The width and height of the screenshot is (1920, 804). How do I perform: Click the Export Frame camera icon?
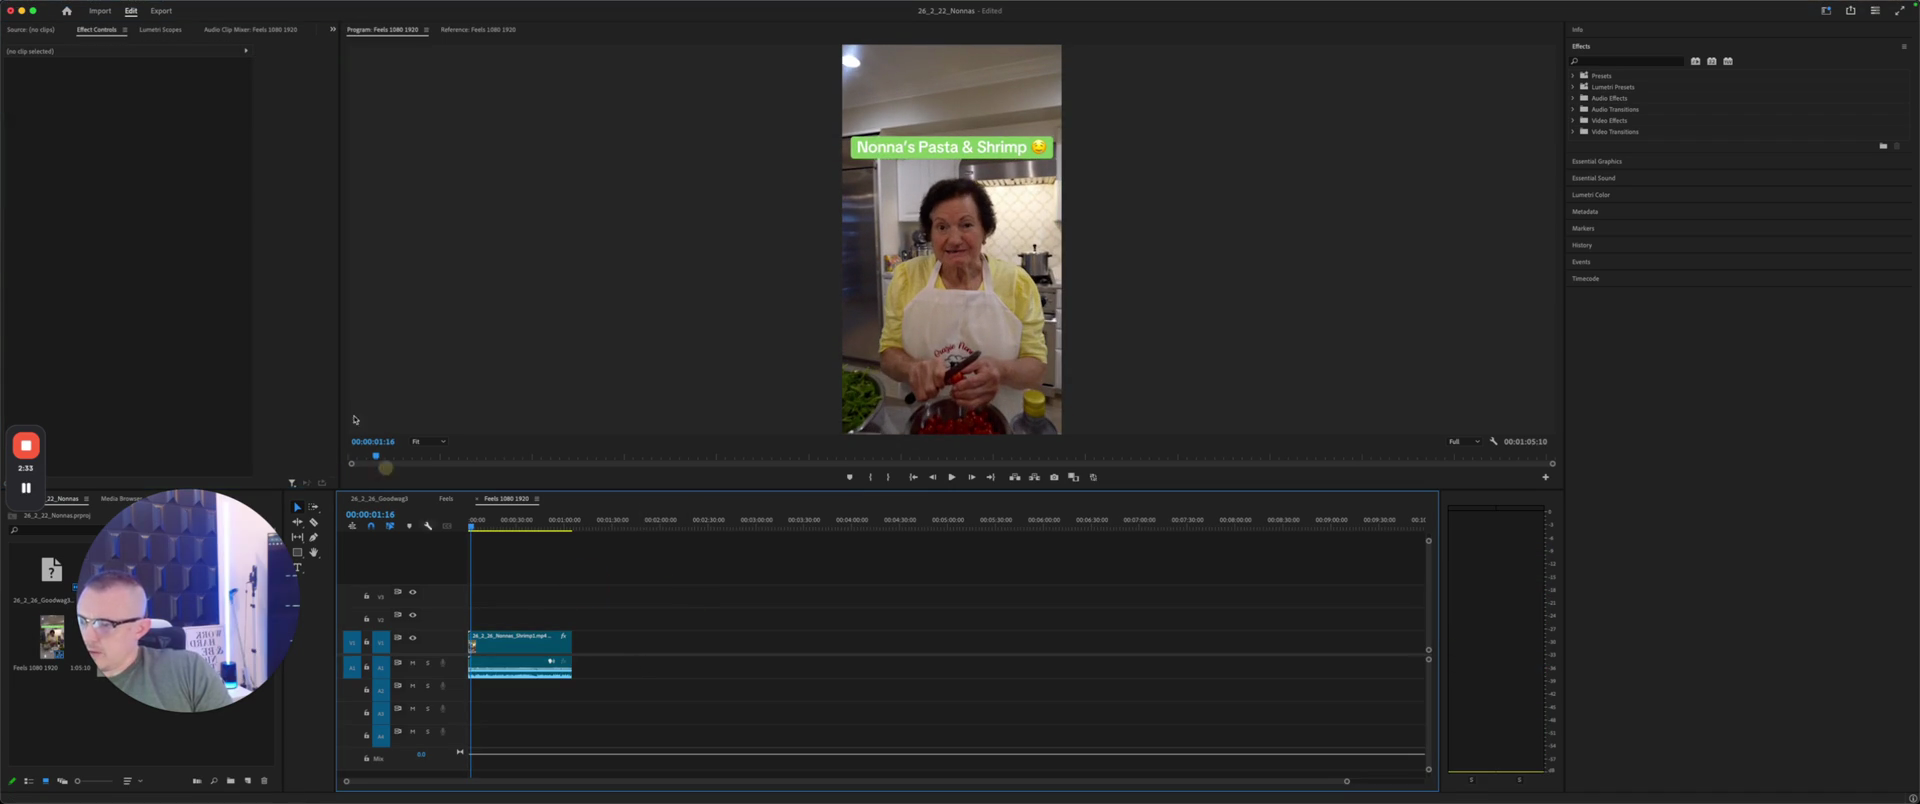click(1054, 477)
